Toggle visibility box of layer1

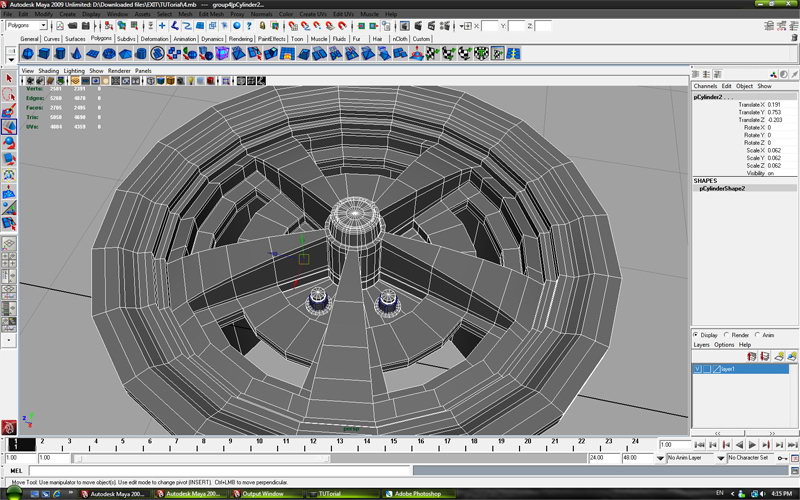coord(698,369)
